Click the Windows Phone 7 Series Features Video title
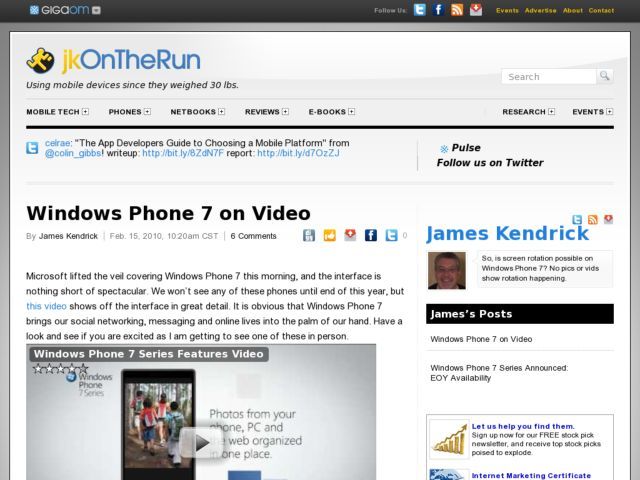This screenshot has height=480, width=640. click(149, 354)
